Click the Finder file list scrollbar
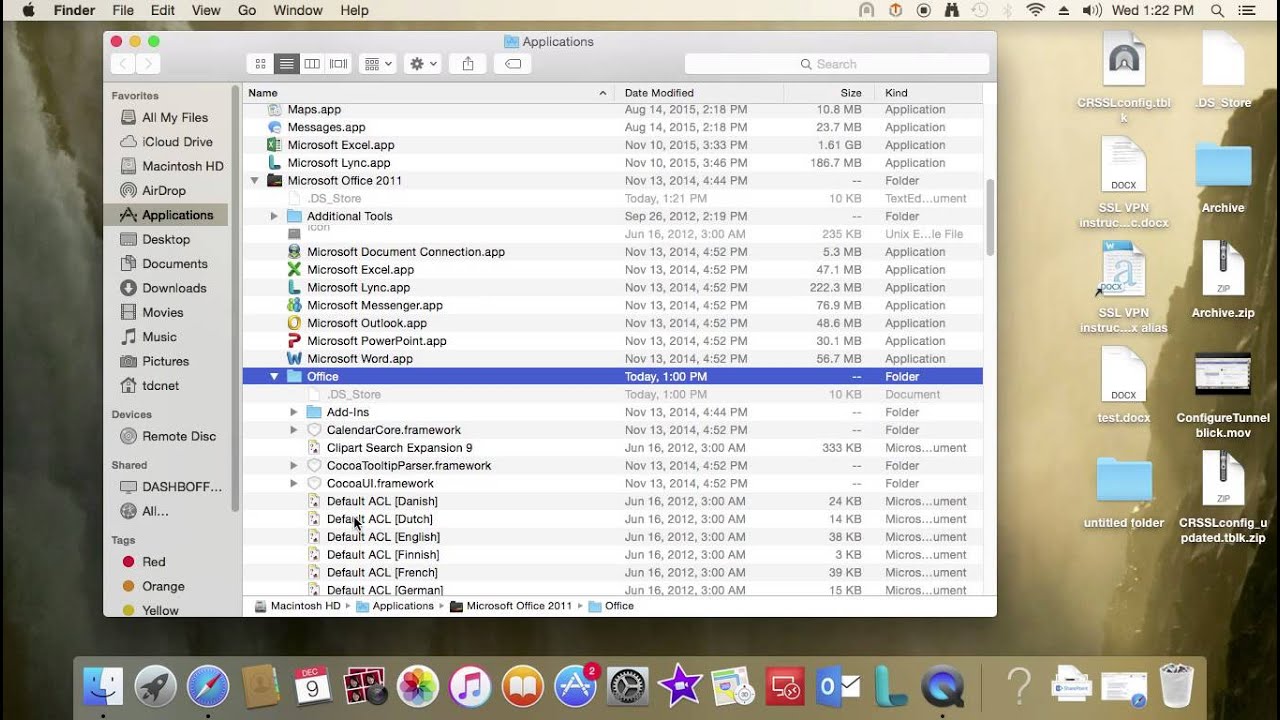This screenshot has height=720, width=1280. click(990, 218)
